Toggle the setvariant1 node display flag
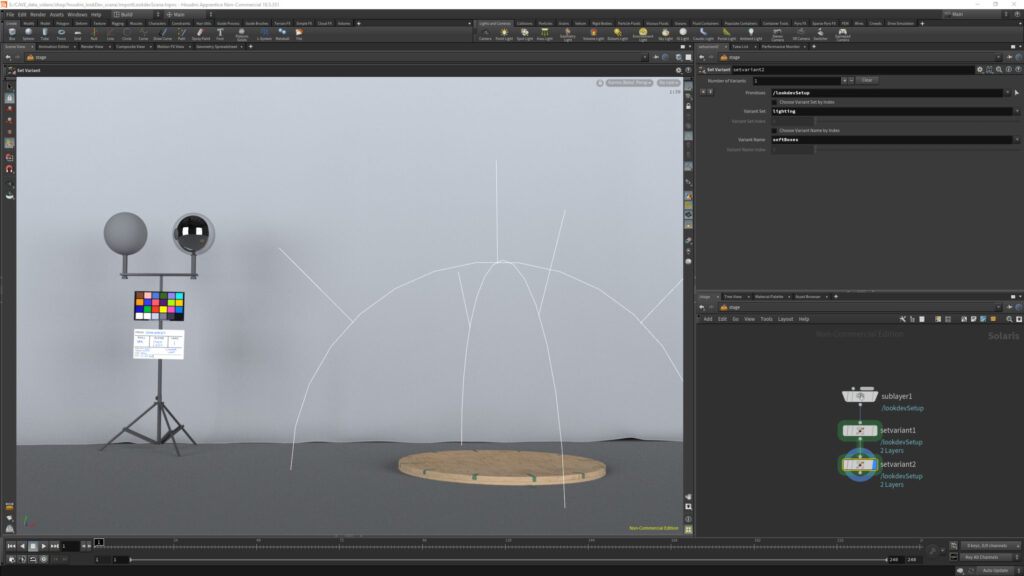This screenshot has height=576, width=1024. coord(873,431)
